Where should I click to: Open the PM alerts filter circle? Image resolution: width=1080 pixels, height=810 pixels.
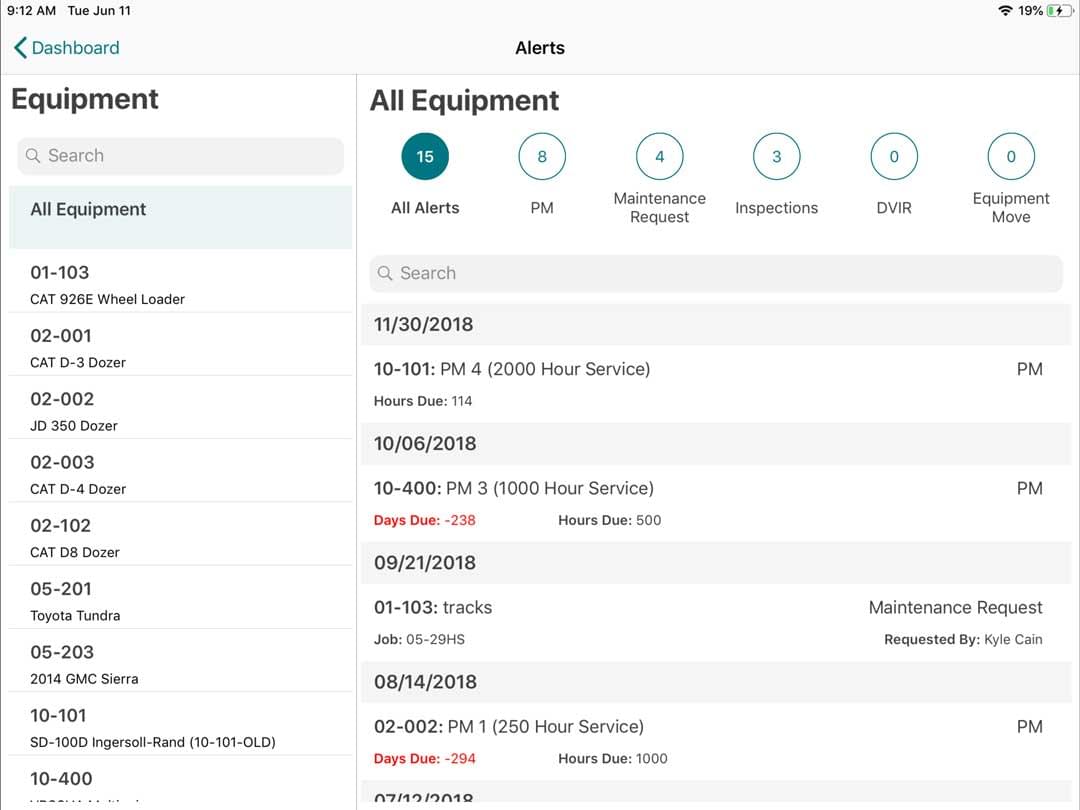(x=541, y=156)
